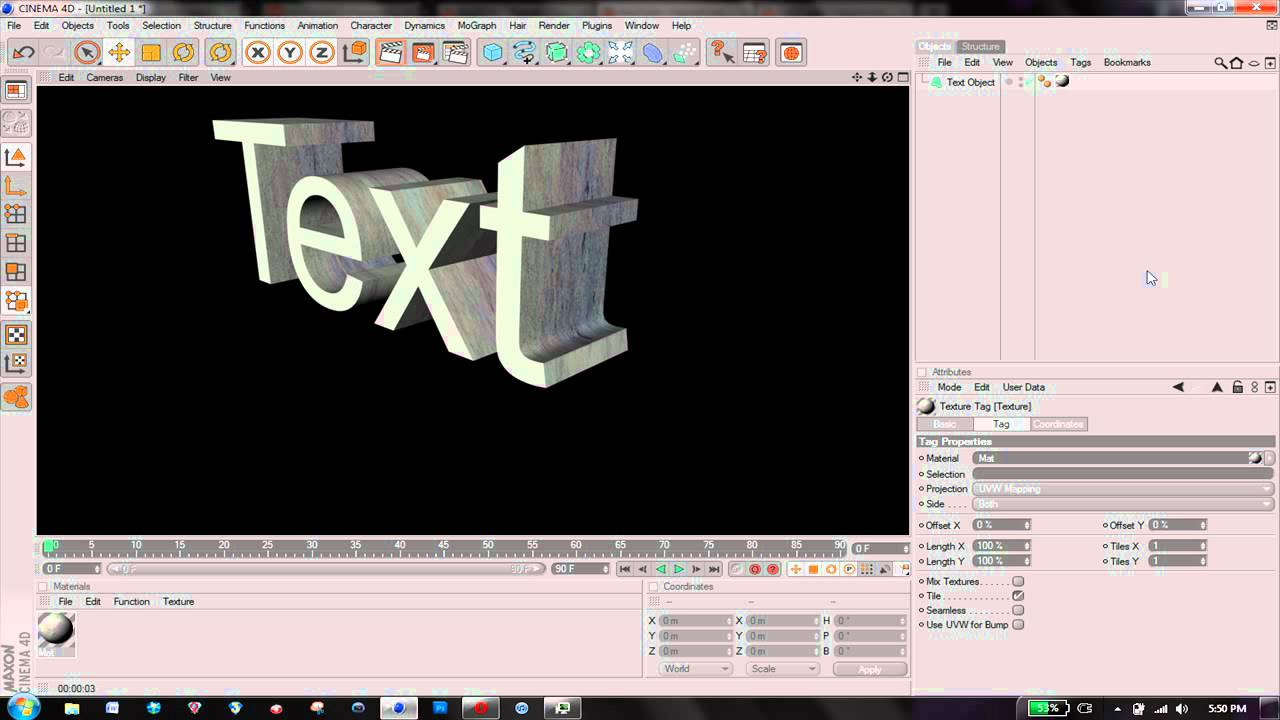Select the Live Selection arrow tool
This screenshot has width=1280, height=720.
click(x=87, y=53)
